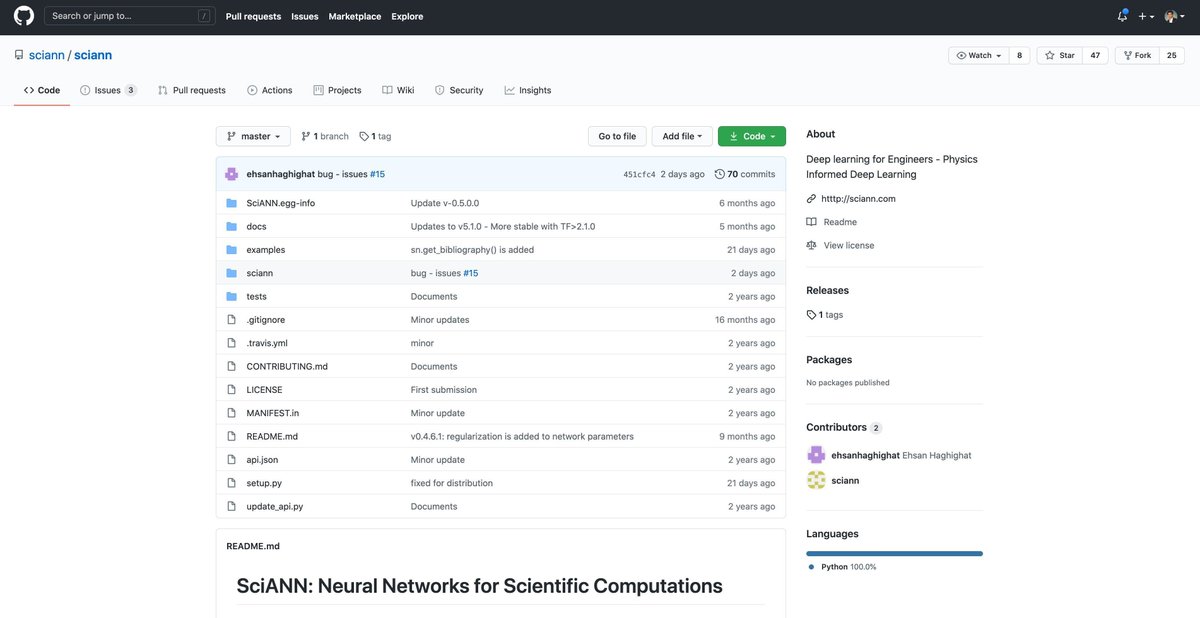Switch to the Issues tab
Screen dimensions: 1200x618
pos(108,90)
